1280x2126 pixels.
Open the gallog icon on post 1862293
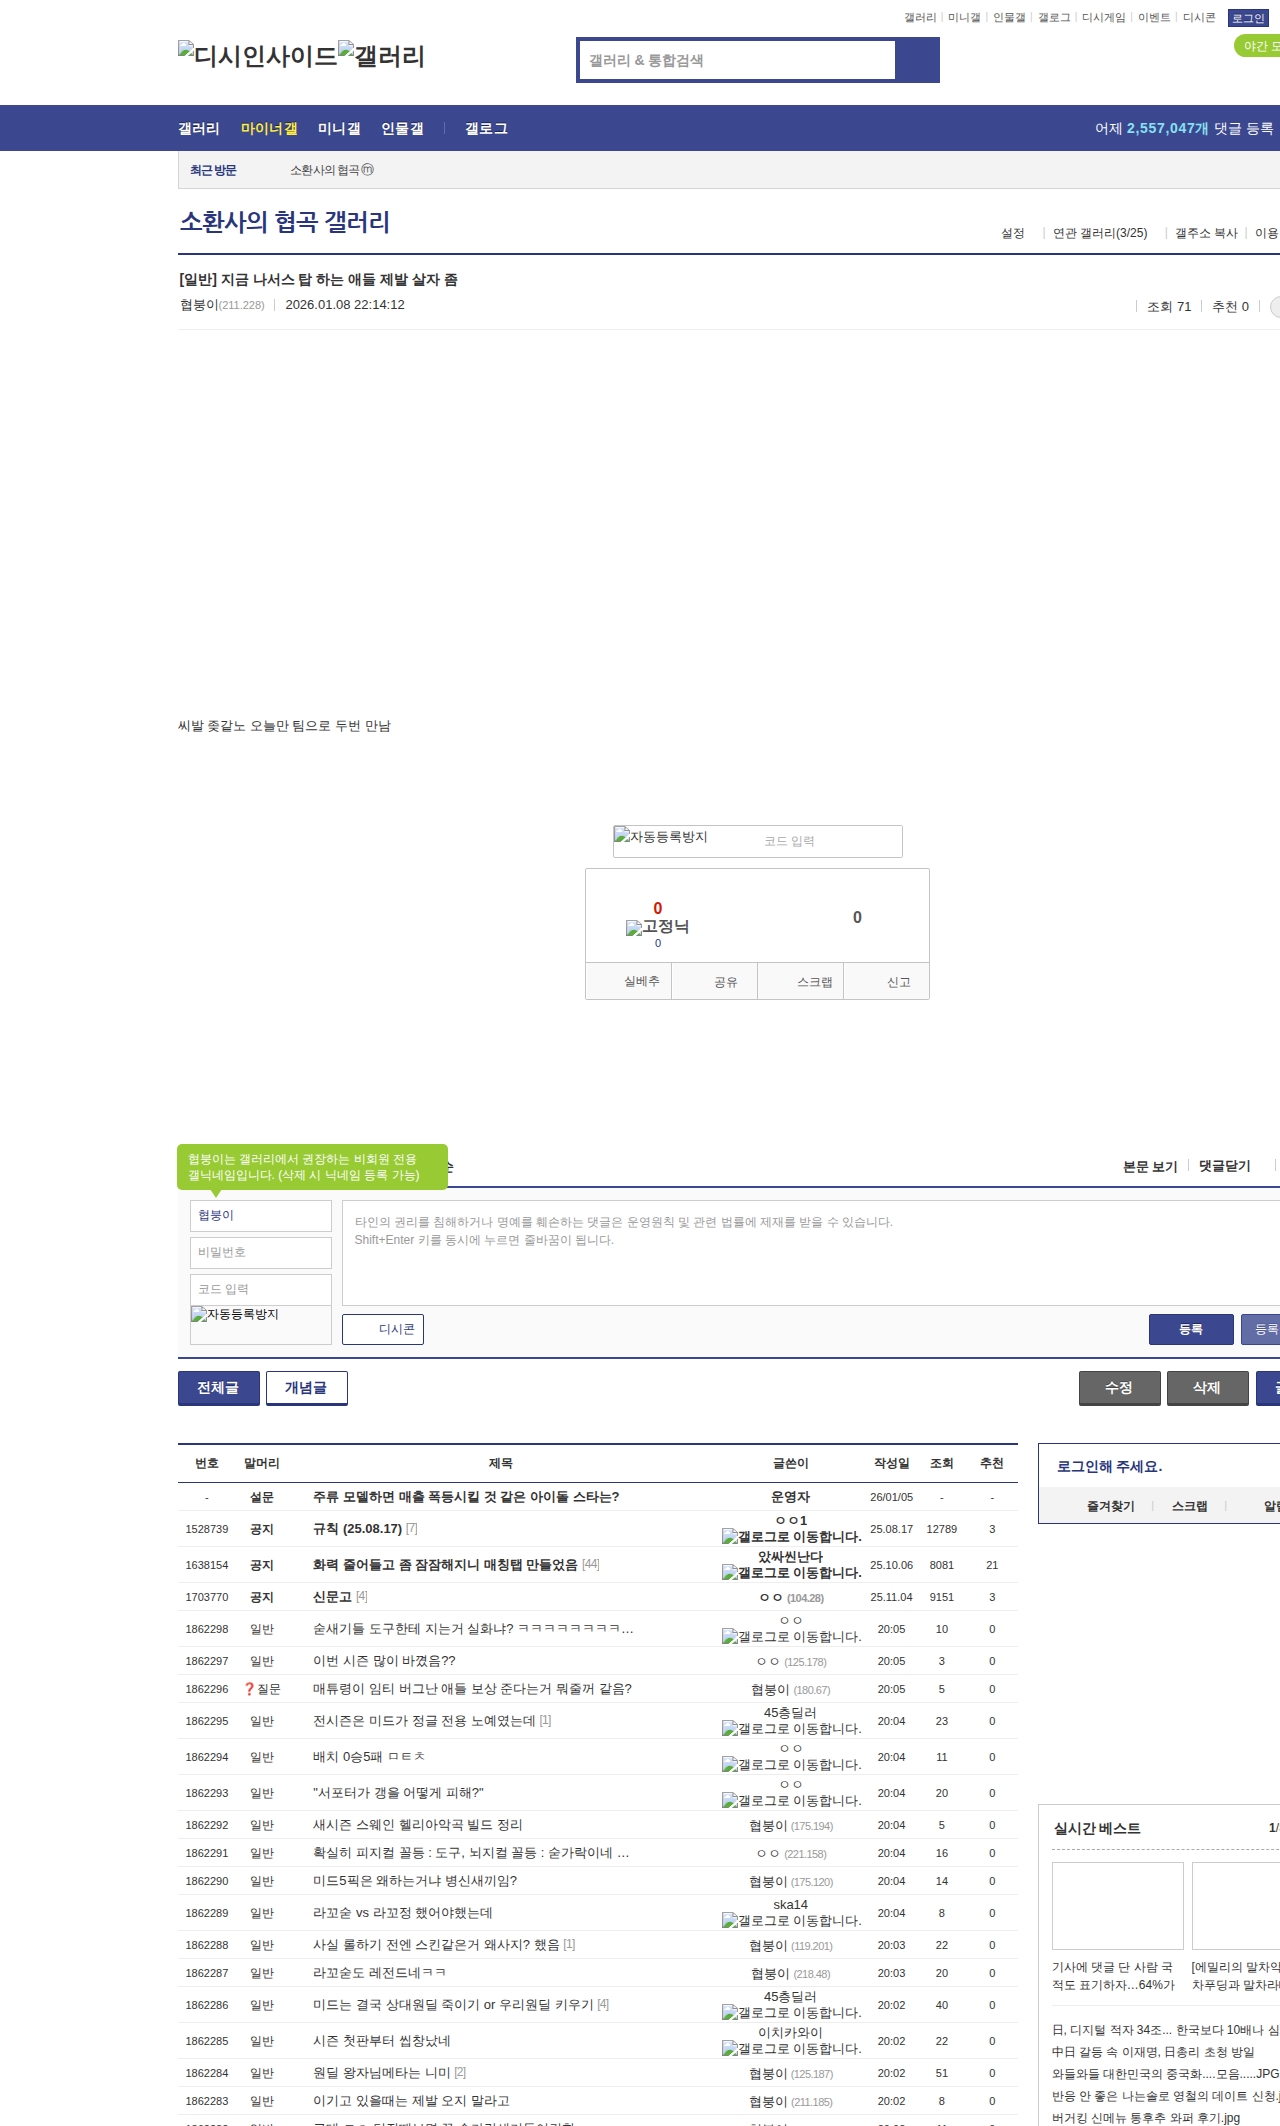[791, 1801]
